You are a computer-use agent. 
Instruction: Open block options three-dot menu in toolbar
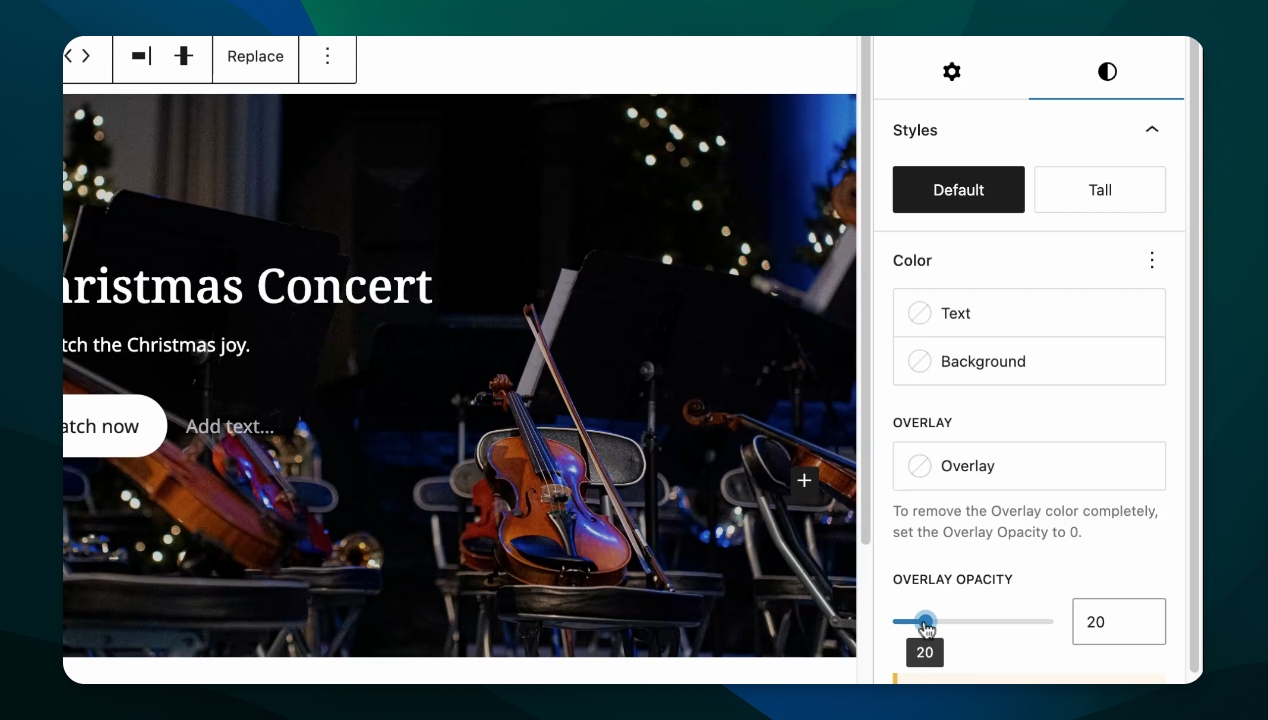point(327,57)
